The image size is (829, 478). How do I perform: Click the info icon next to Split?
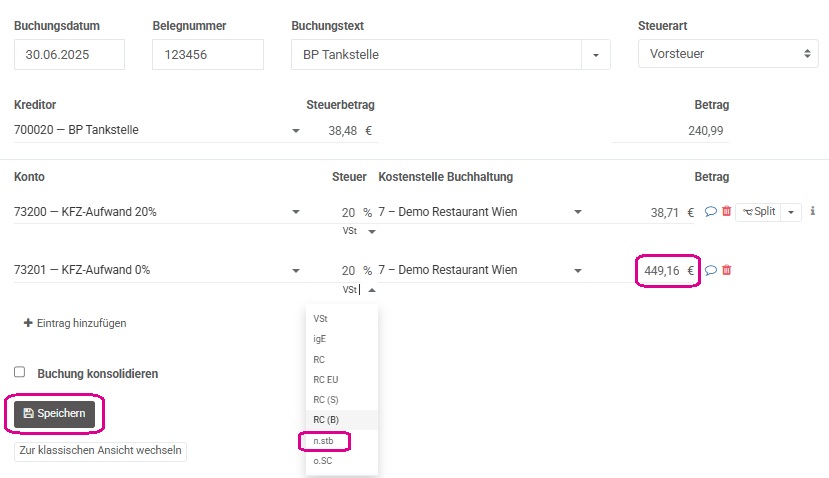pyautogui.click(x=813, y=211)
